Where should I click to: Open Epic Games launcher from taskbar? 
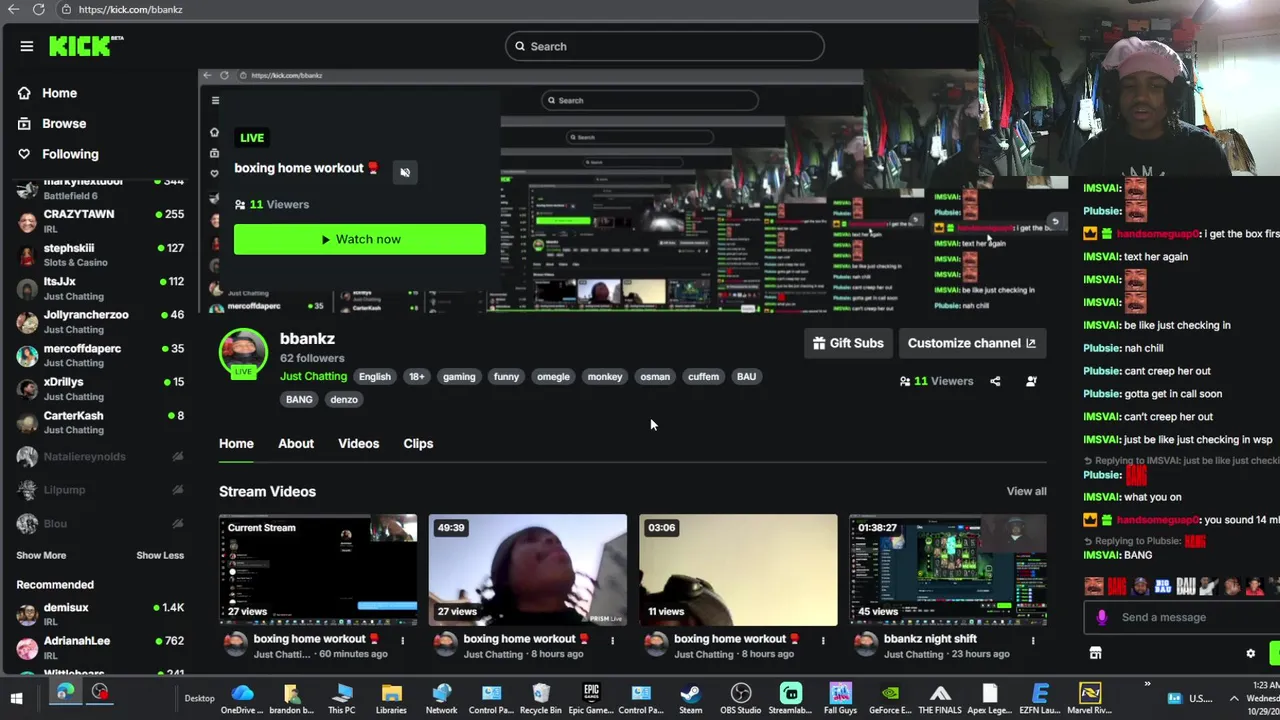(x=591, y=698)
